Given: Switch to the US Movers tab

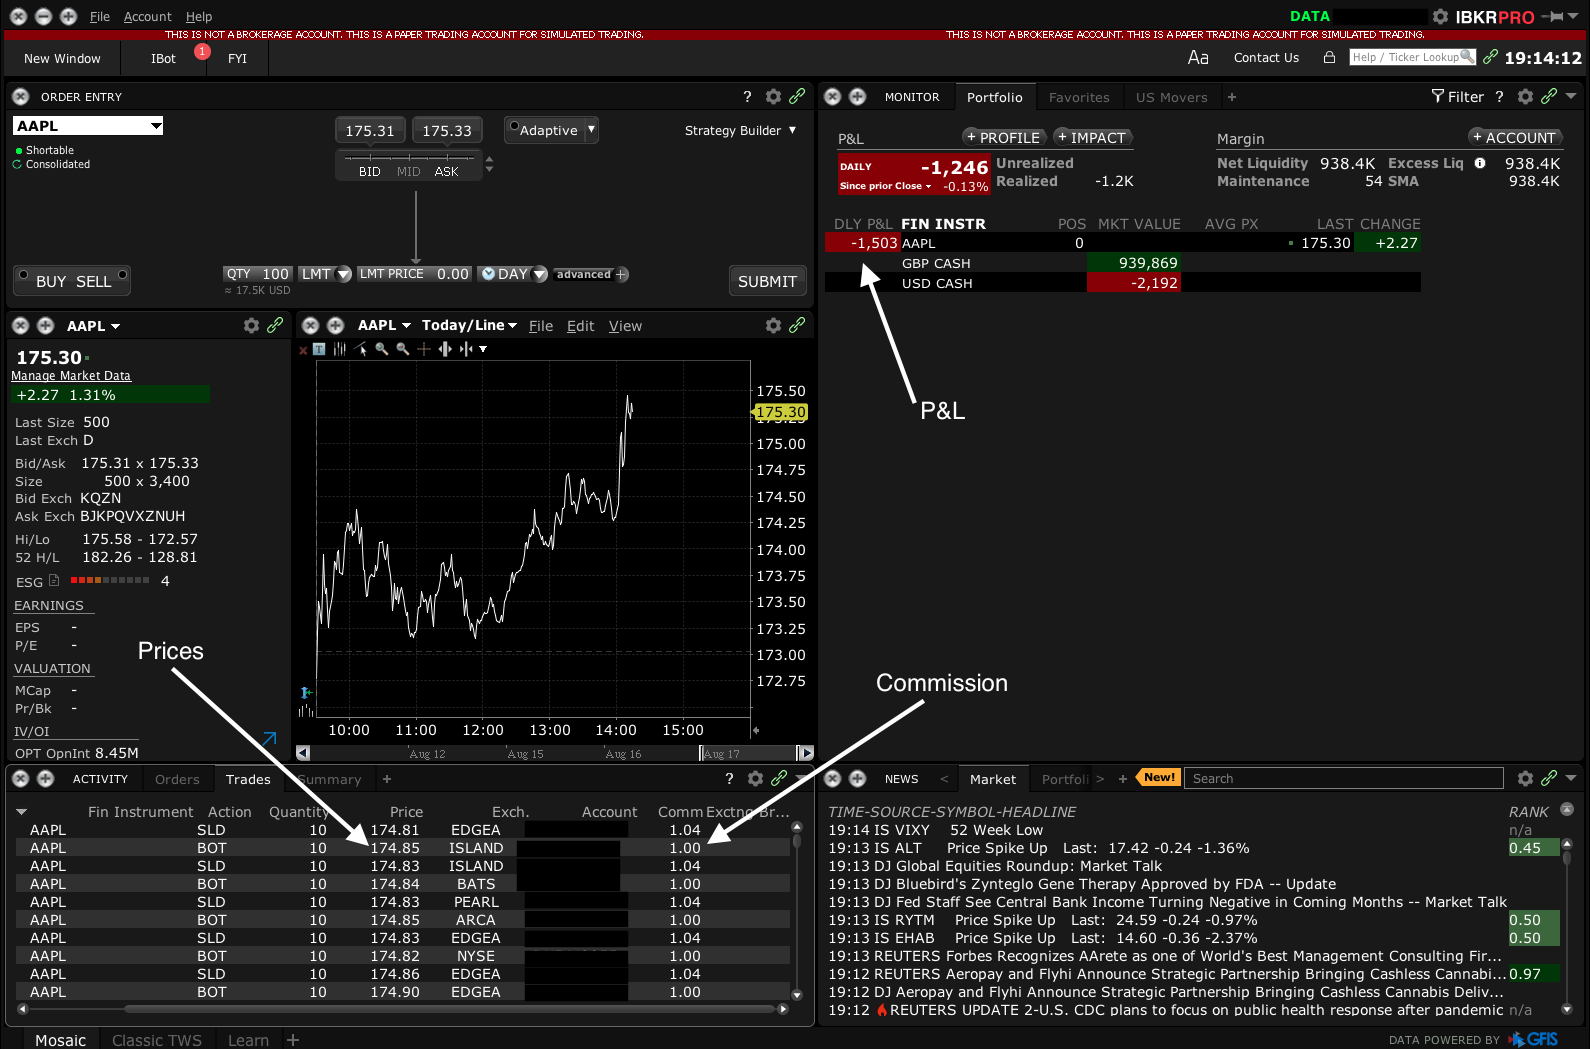Looking at the screenshot, I should [x=1171, y=97].
